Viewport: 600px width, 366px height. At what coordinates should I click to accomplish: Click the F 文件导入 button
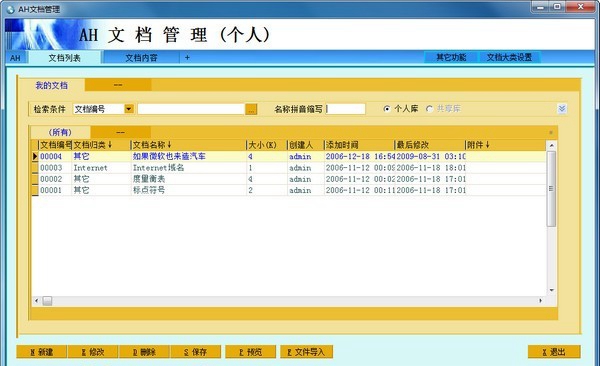coord(306,352)
